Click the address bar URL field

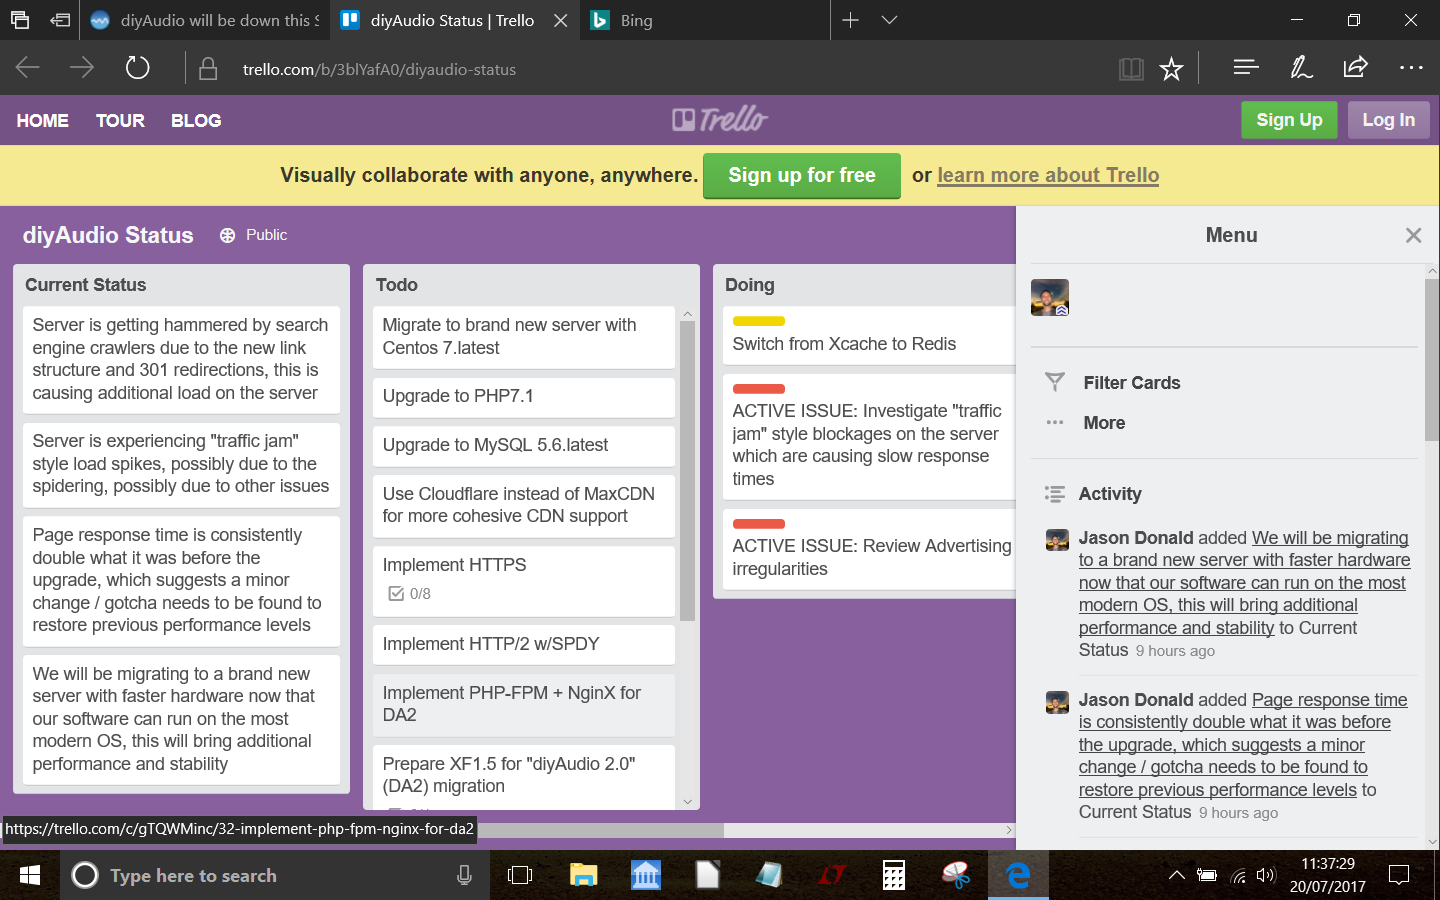(x=650, y=69)
